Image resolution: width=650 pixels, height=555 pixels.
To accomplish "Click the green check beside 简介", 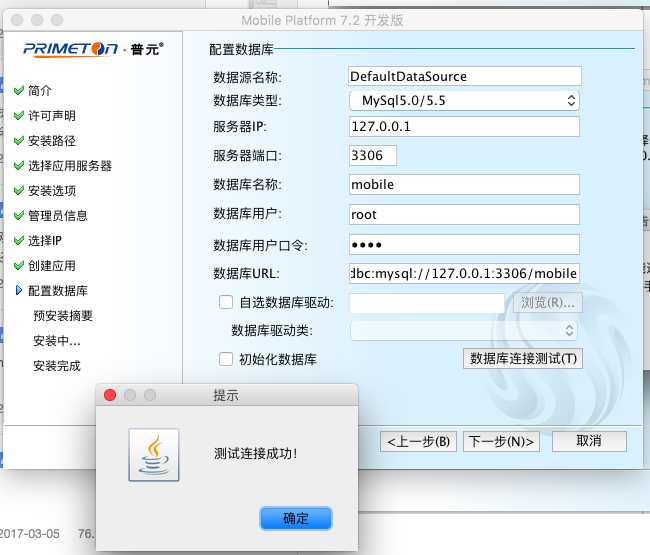I will click(x=19, y=90).
